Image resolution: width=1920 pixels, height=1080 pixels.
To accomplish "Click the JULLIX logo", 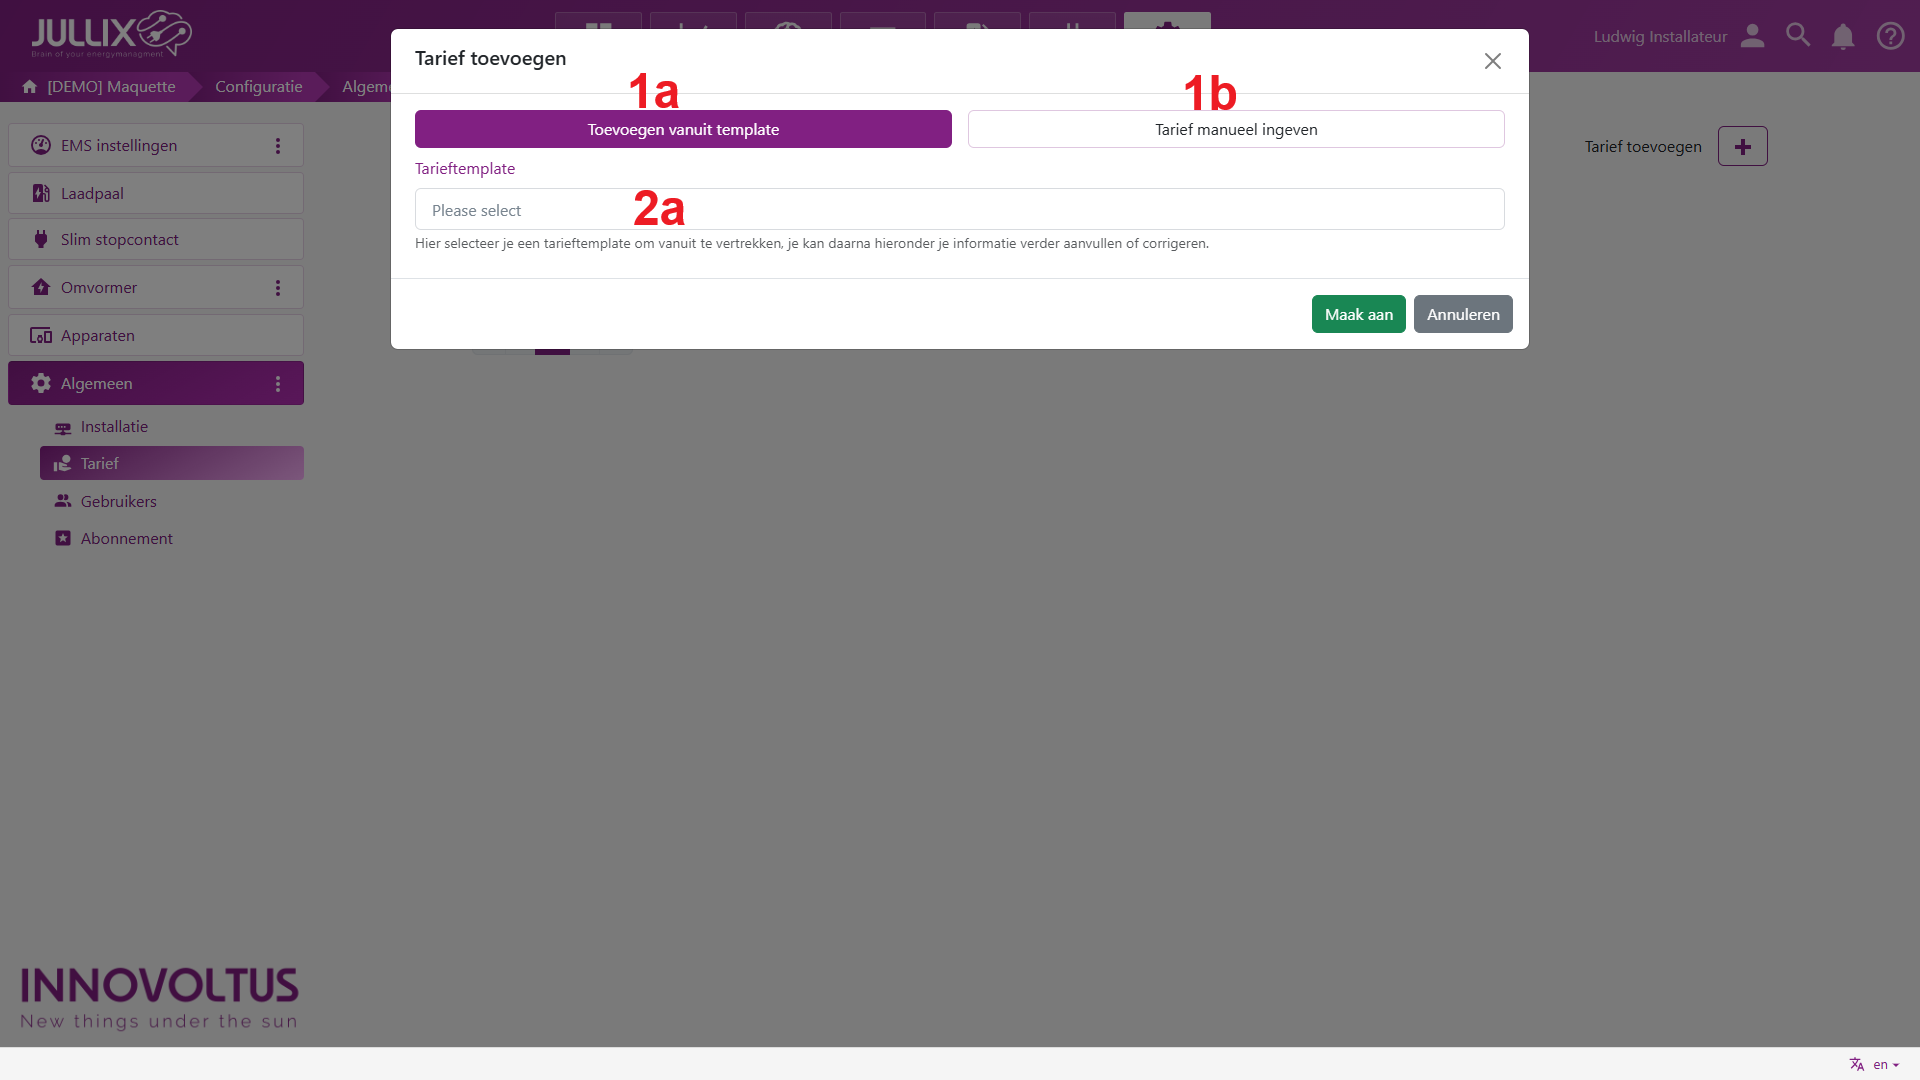I will pos(111,34).
